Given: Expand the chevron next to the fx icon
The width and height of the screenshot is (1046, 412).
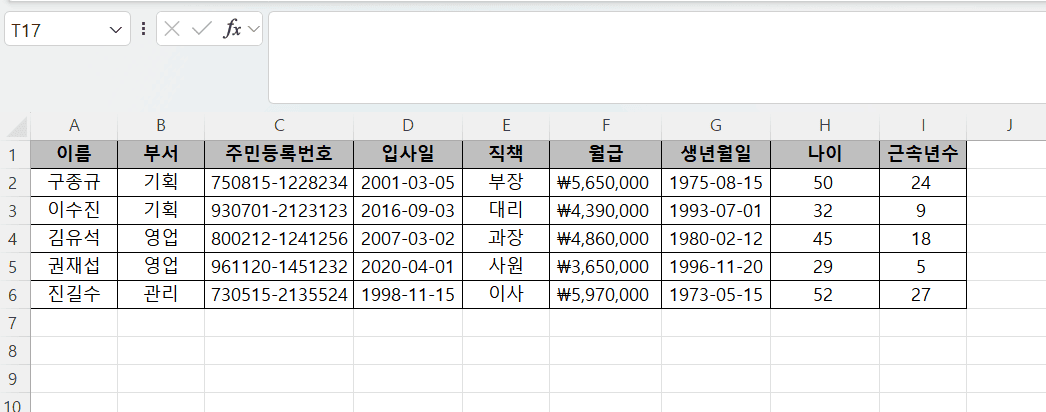Looking at the screenshot, I should pyautogui.click(x=253, y=29).
